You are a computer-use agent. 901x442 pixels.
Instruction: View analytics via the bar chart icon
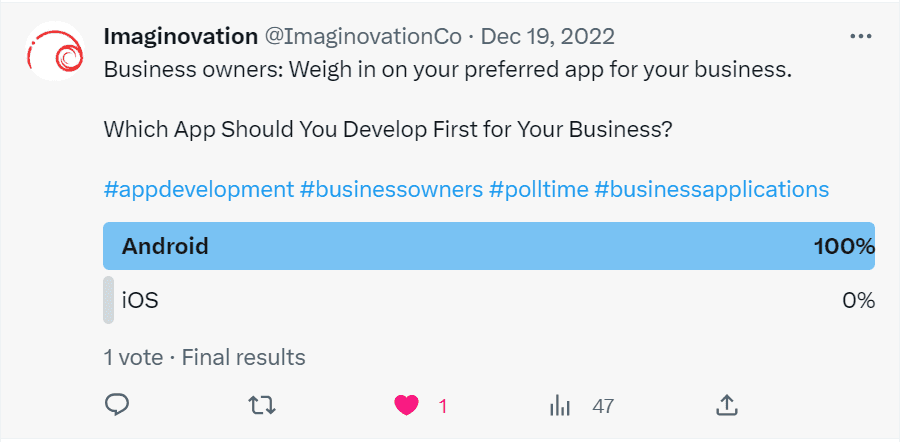pos(560,406)
